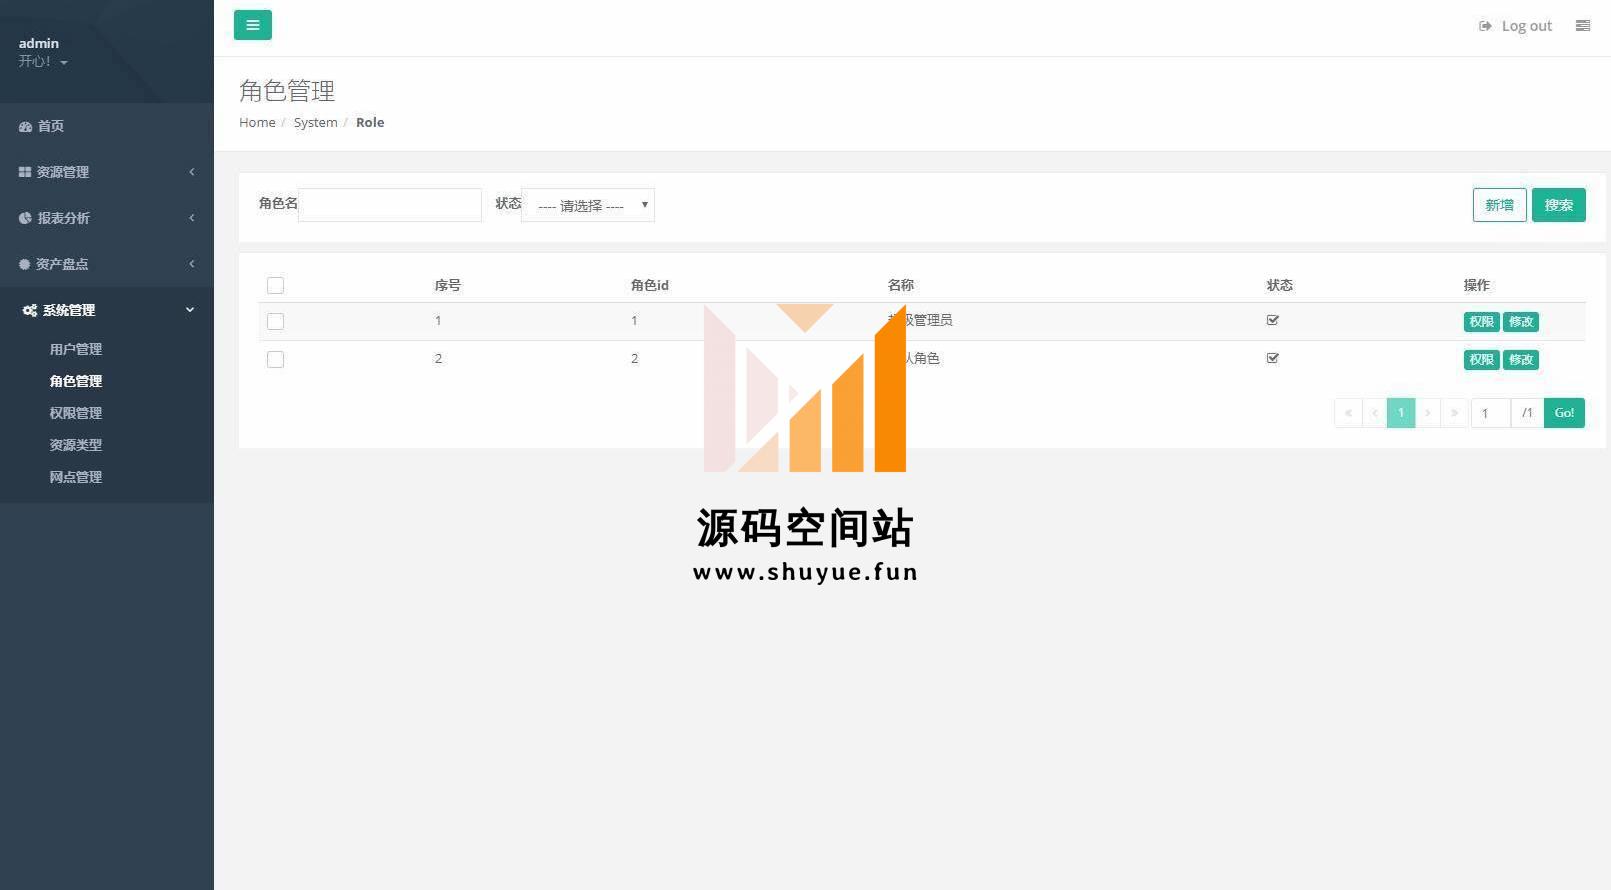Click the 搜索 button
Viewport: 1611px width, 890px height.
point(1558,205)
